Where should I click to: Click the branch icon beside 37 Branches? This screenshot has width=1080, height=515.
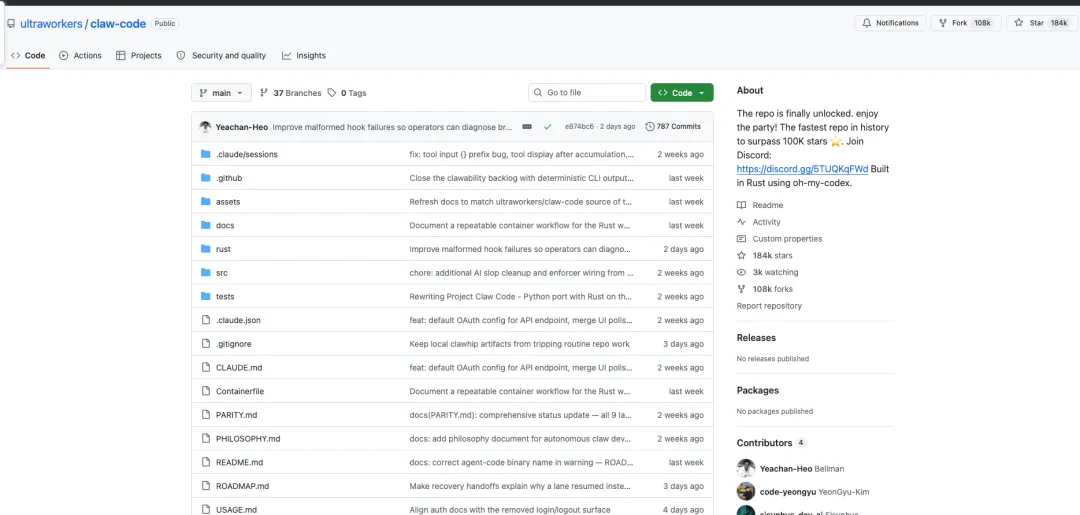click(x=264, y=93)
